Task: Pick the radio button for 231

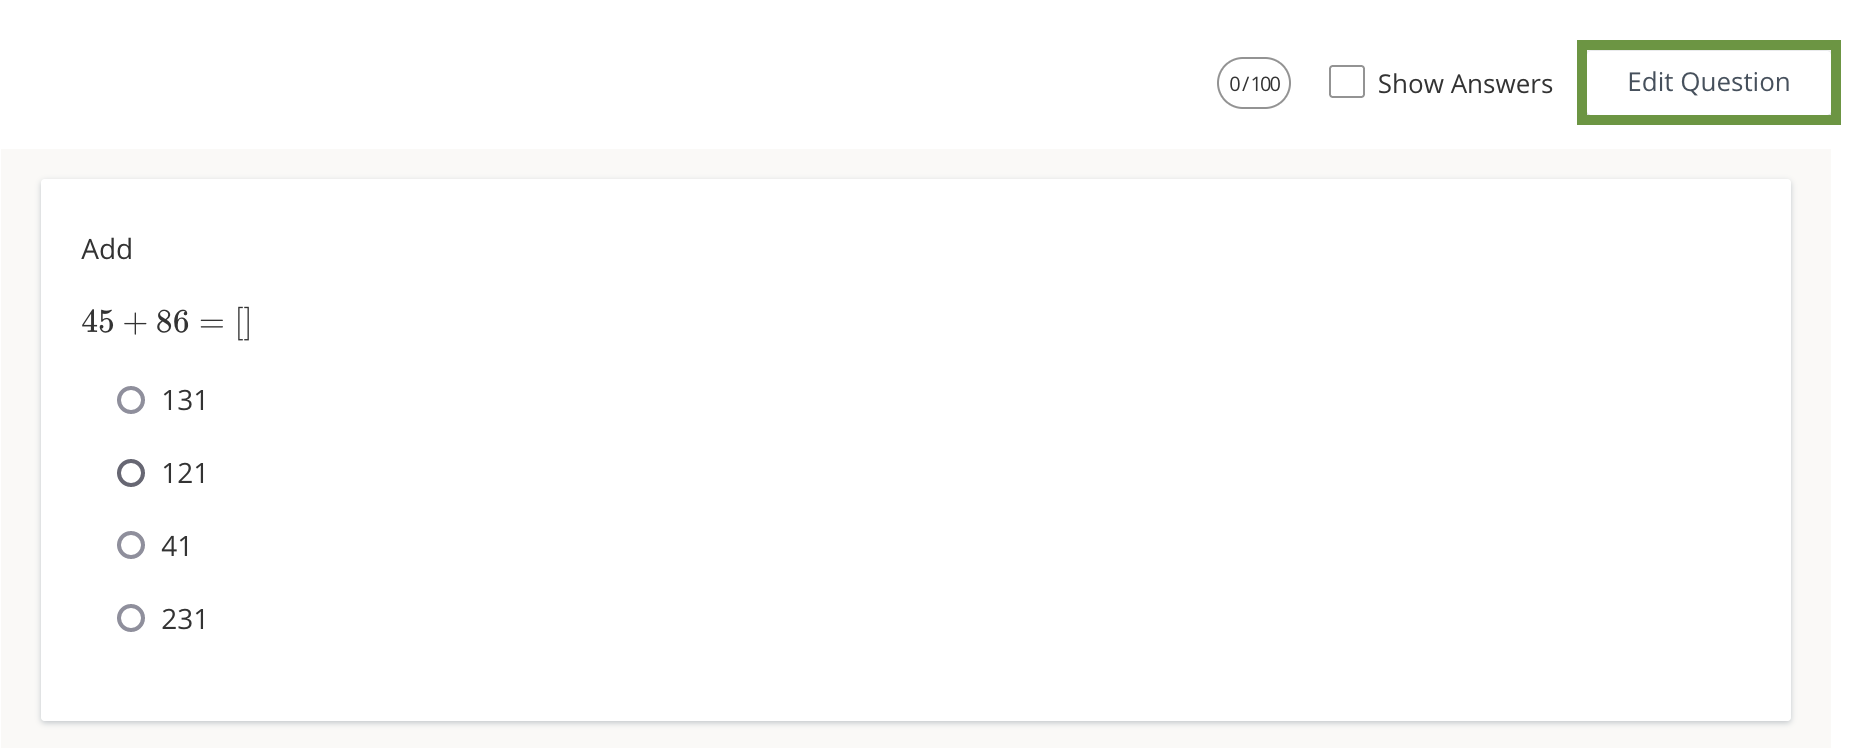Action: (x=131, y=618)
